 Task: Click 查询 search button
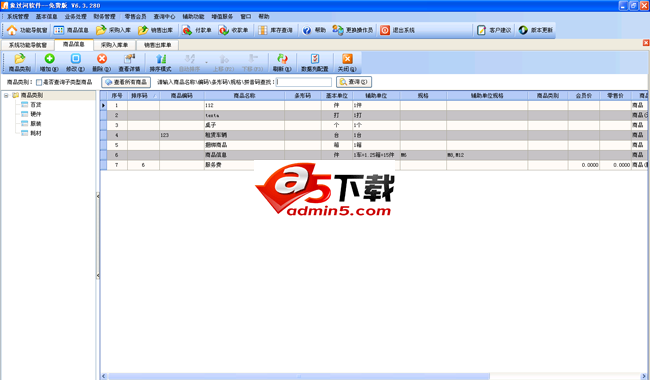click(354, 82)
